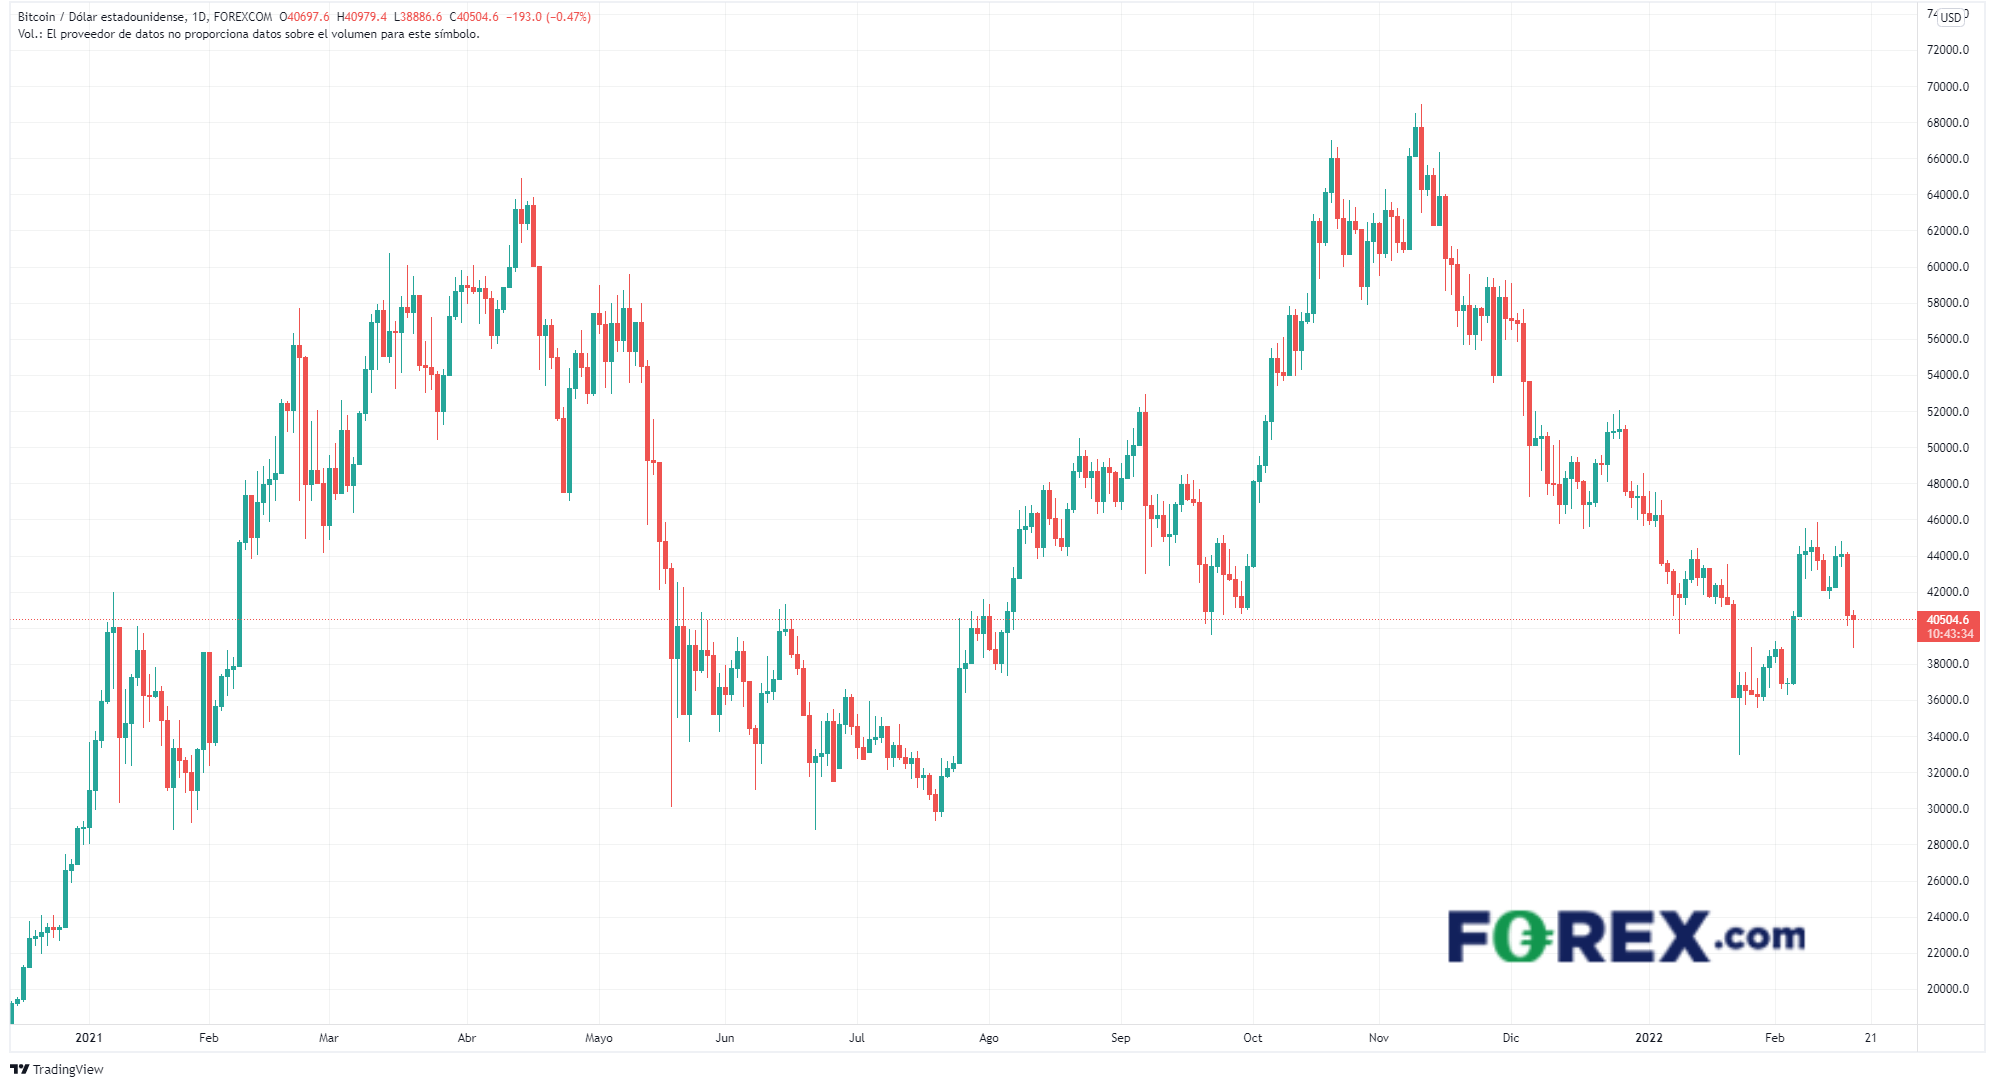Image resolution: width=1995 pixels, height=1087 pixels.
Task: Click the Nov time axis label
Action: tap(1379, 1038)
